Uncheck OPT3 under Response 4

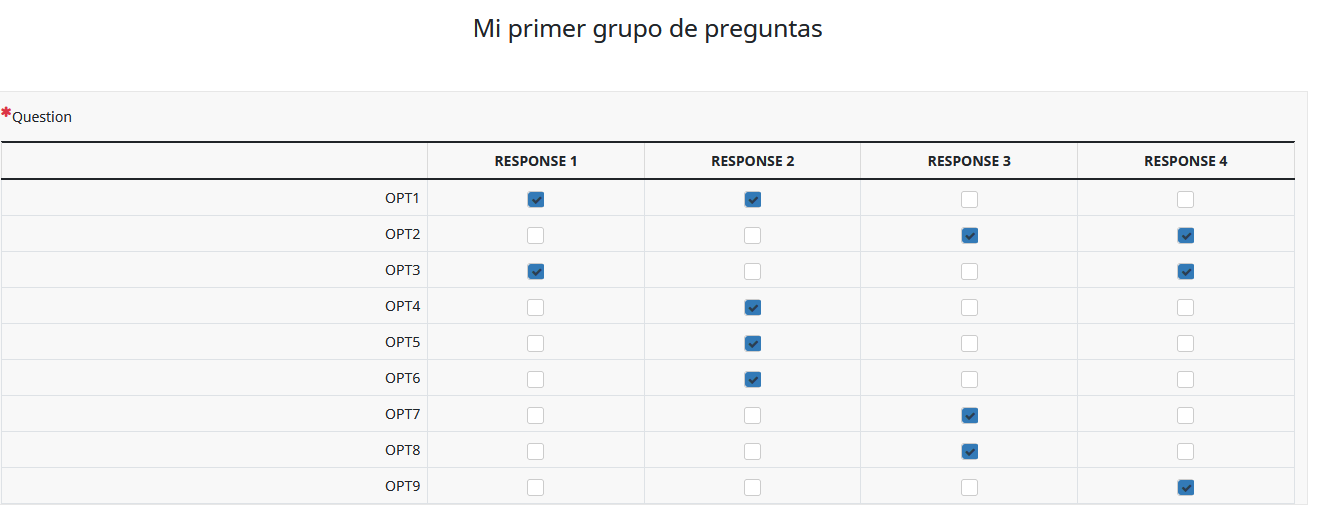(x=1186, y=271)
